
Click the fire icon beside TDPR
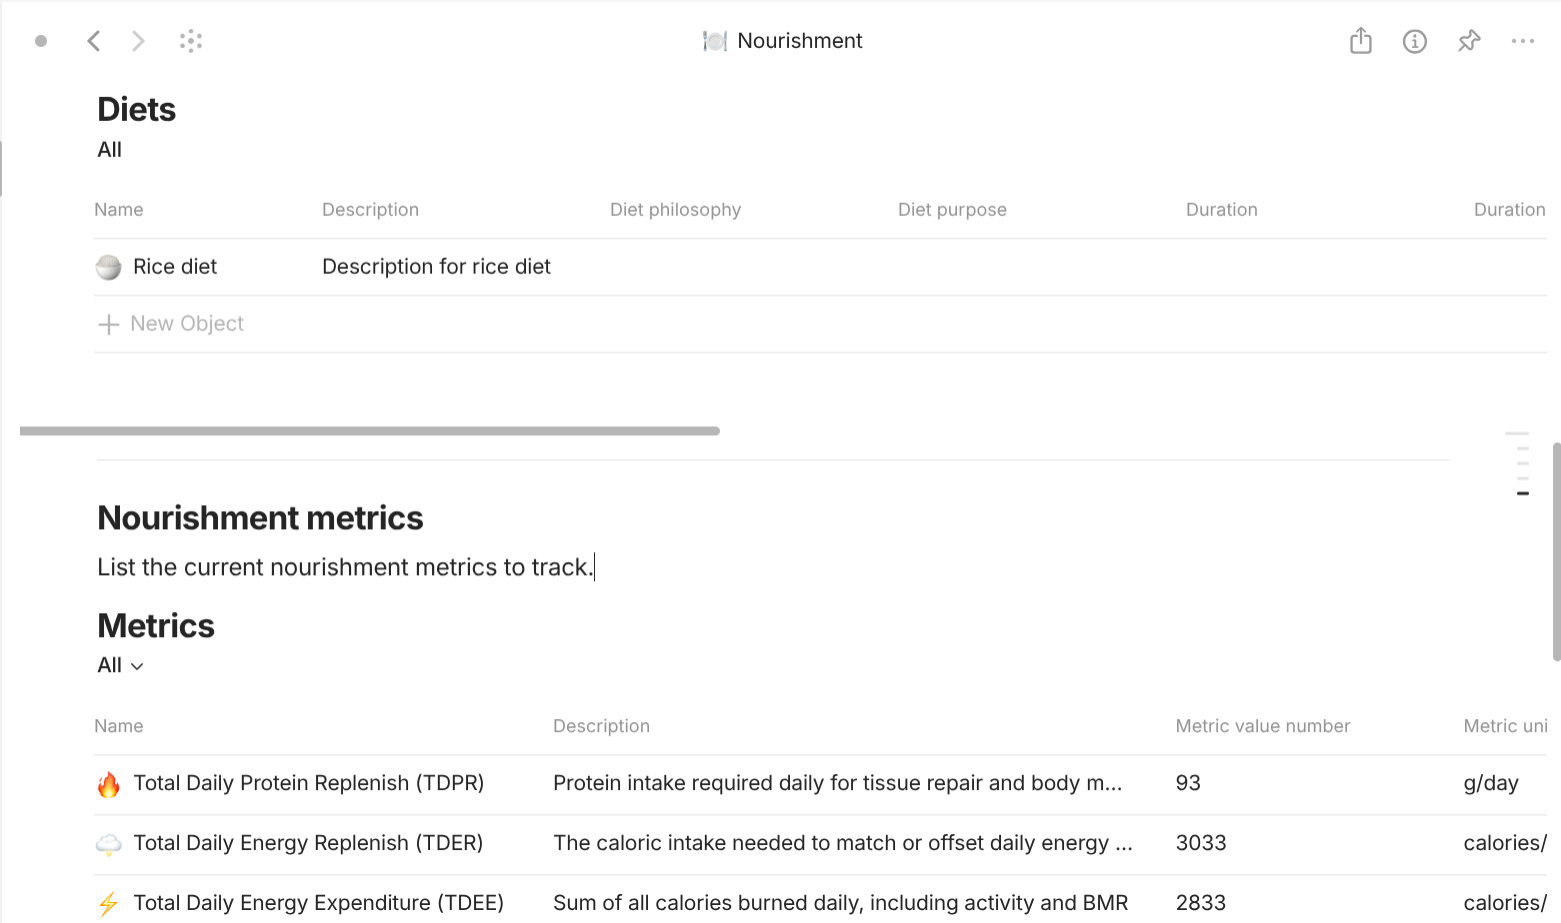pyautogui.click(x=110, y=784)
